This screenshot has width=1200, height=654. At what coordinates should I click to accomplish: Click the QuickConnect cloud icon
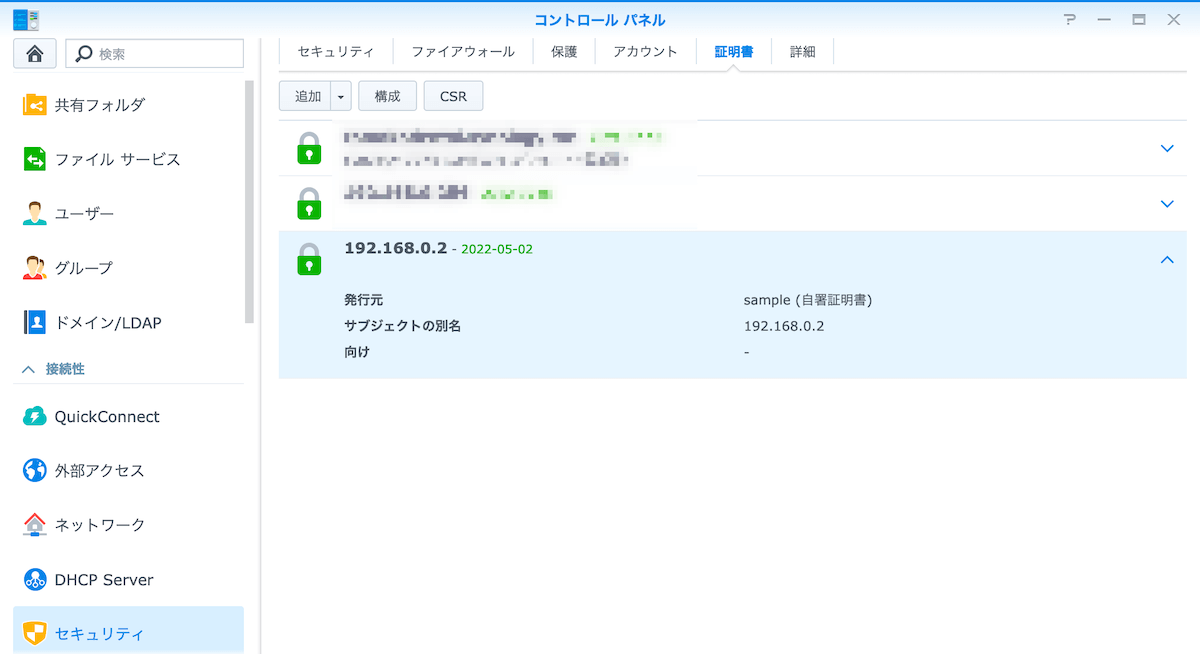pos(35,417)
